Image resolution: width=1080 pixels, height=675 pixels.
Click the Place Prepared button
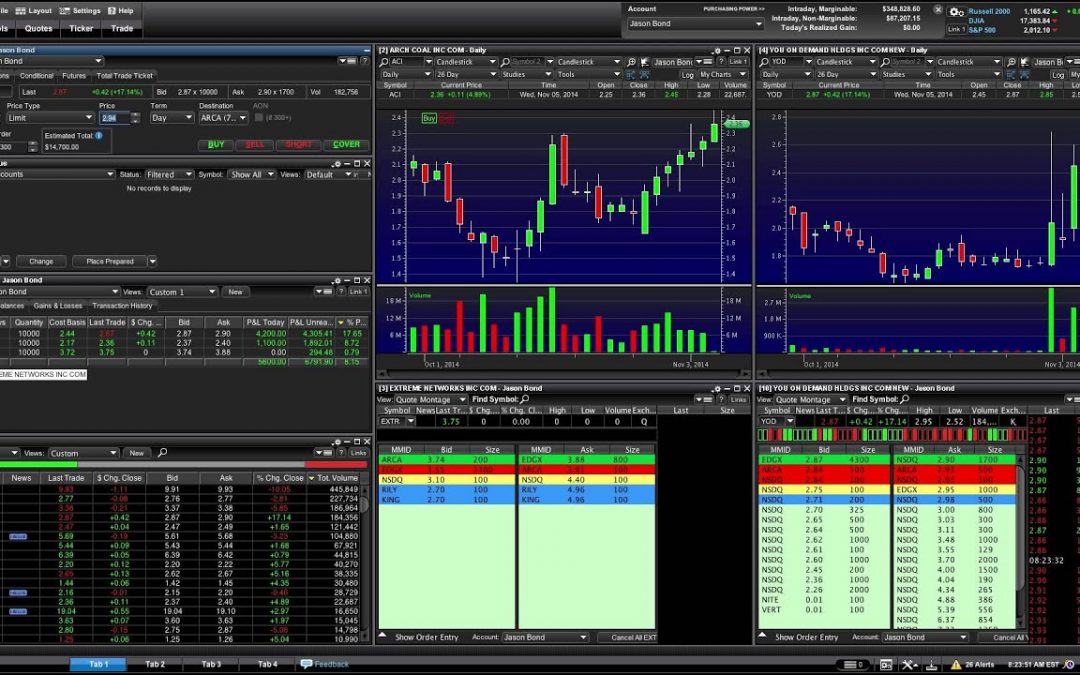pyautogui.click(x=110, y=262)
